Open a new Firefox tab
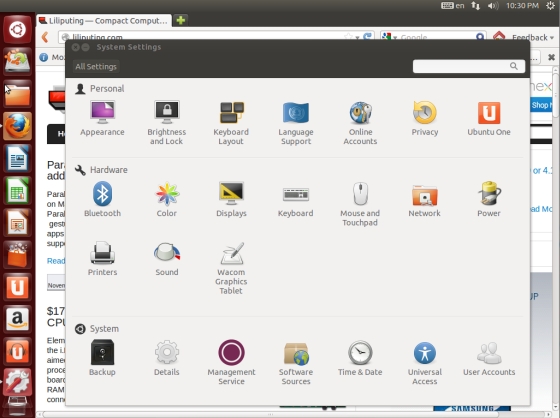Viewport: 560px width, 418px height. (181, 20)
